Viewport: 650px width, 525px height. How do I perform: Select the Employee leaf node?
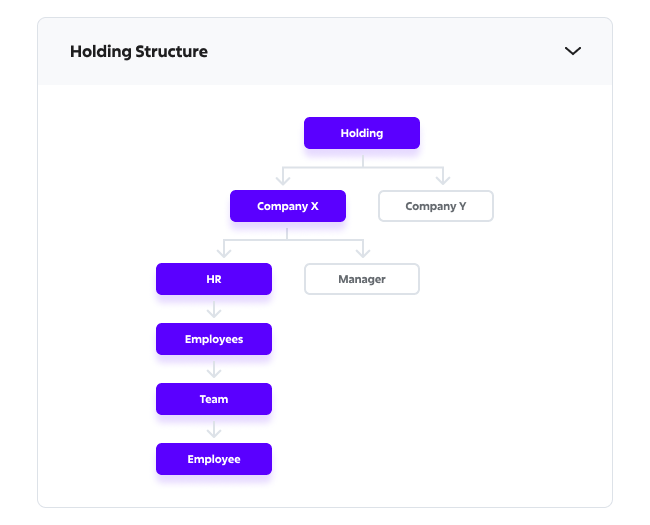[x=214, y=459]
